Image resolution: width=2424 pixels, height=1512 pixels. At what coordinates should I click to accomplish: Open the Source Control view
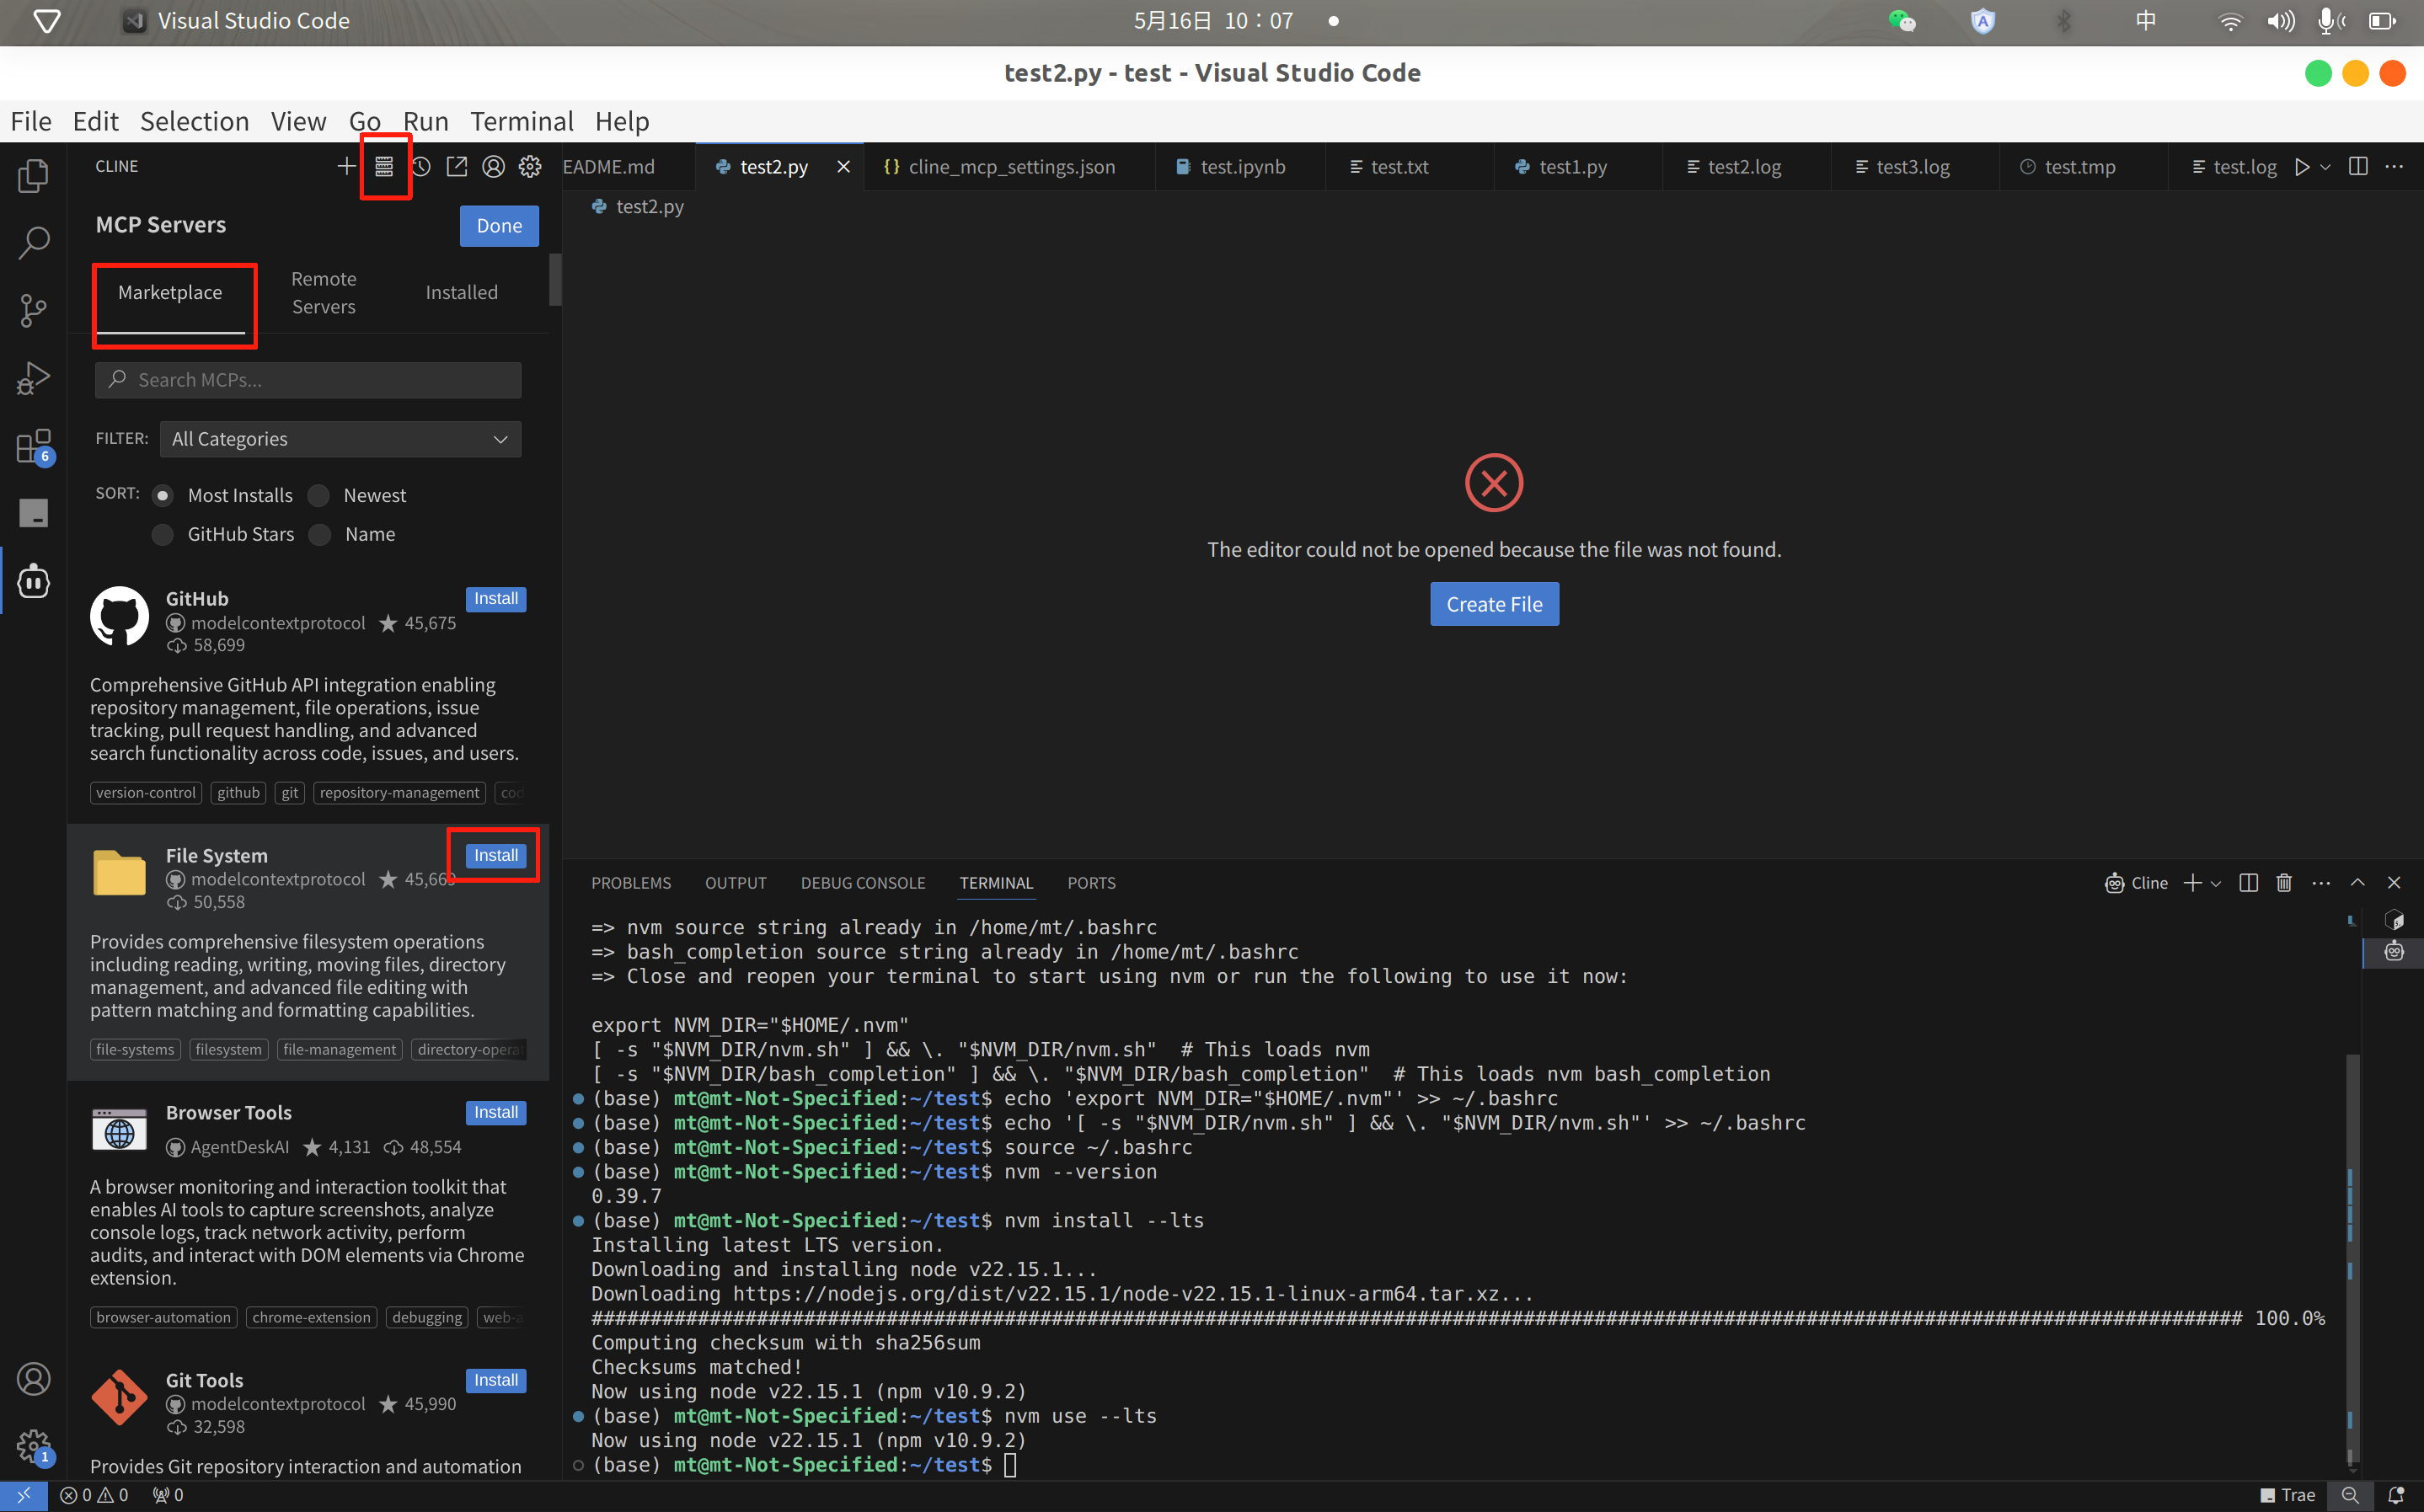(33, 310)
